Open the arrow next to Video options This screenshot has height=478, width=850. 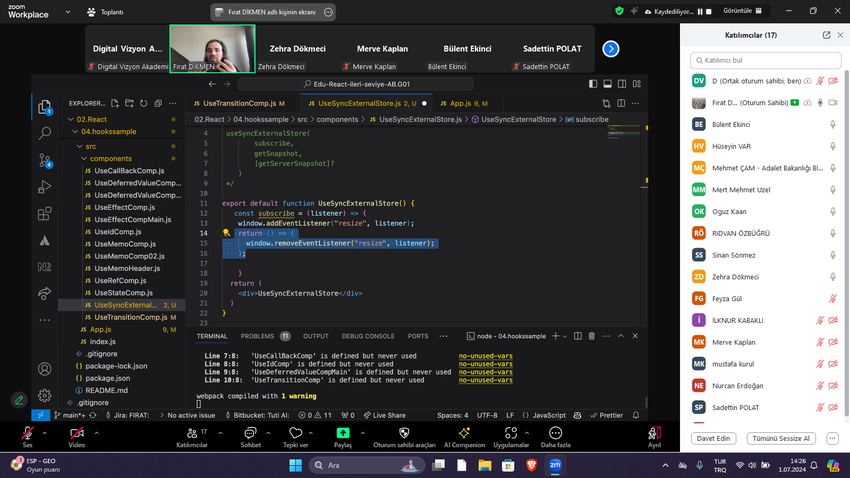coord(96,433)
